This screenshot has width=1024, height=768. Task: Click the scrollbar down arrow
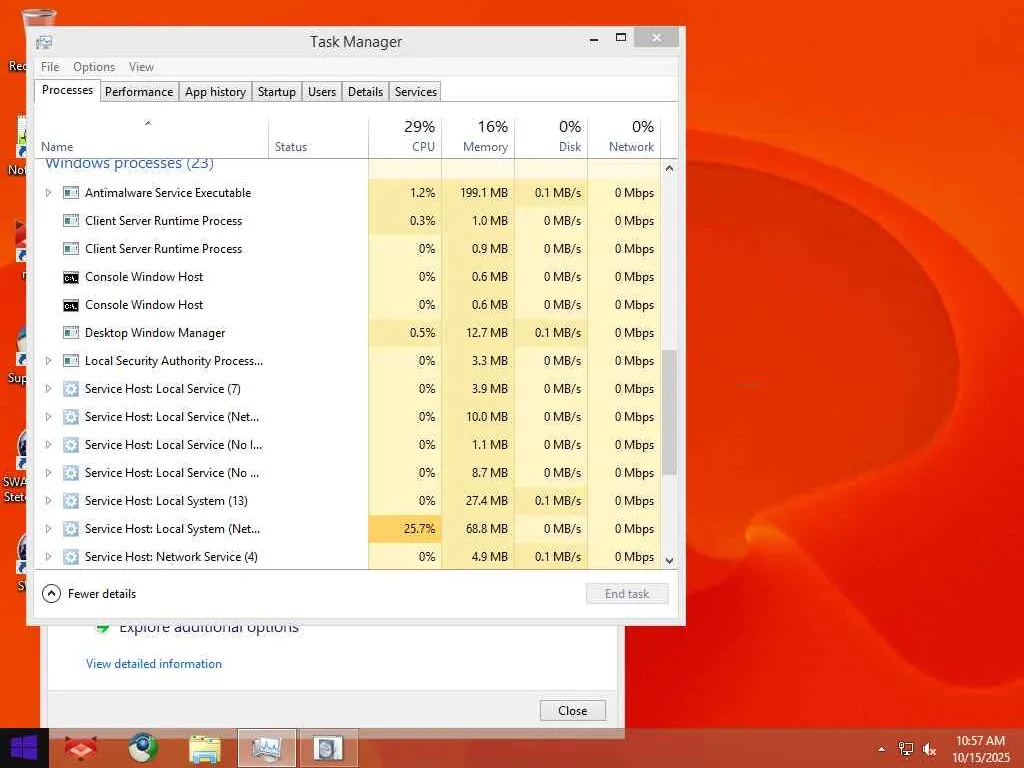669,560
